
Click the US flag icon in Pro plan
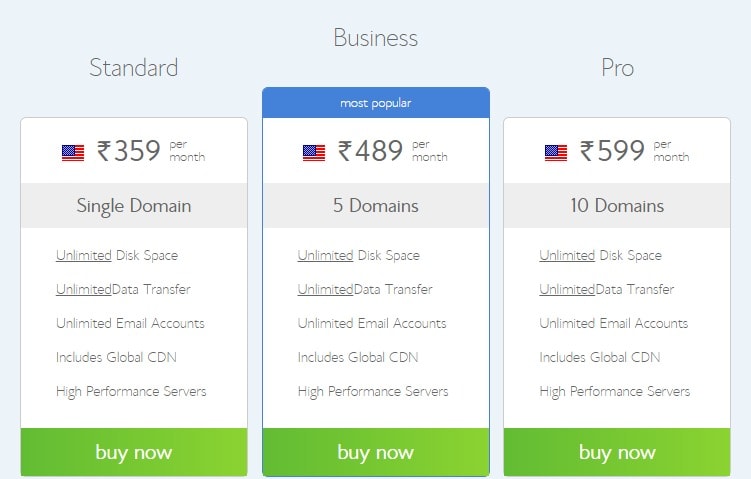click(556, 153)
